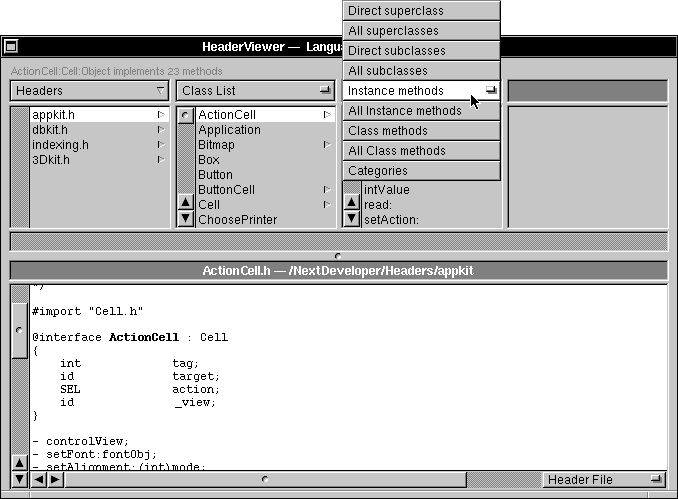Select indexing.h header
The height and width of the screenshot is (499, 678).
[99, 145]
